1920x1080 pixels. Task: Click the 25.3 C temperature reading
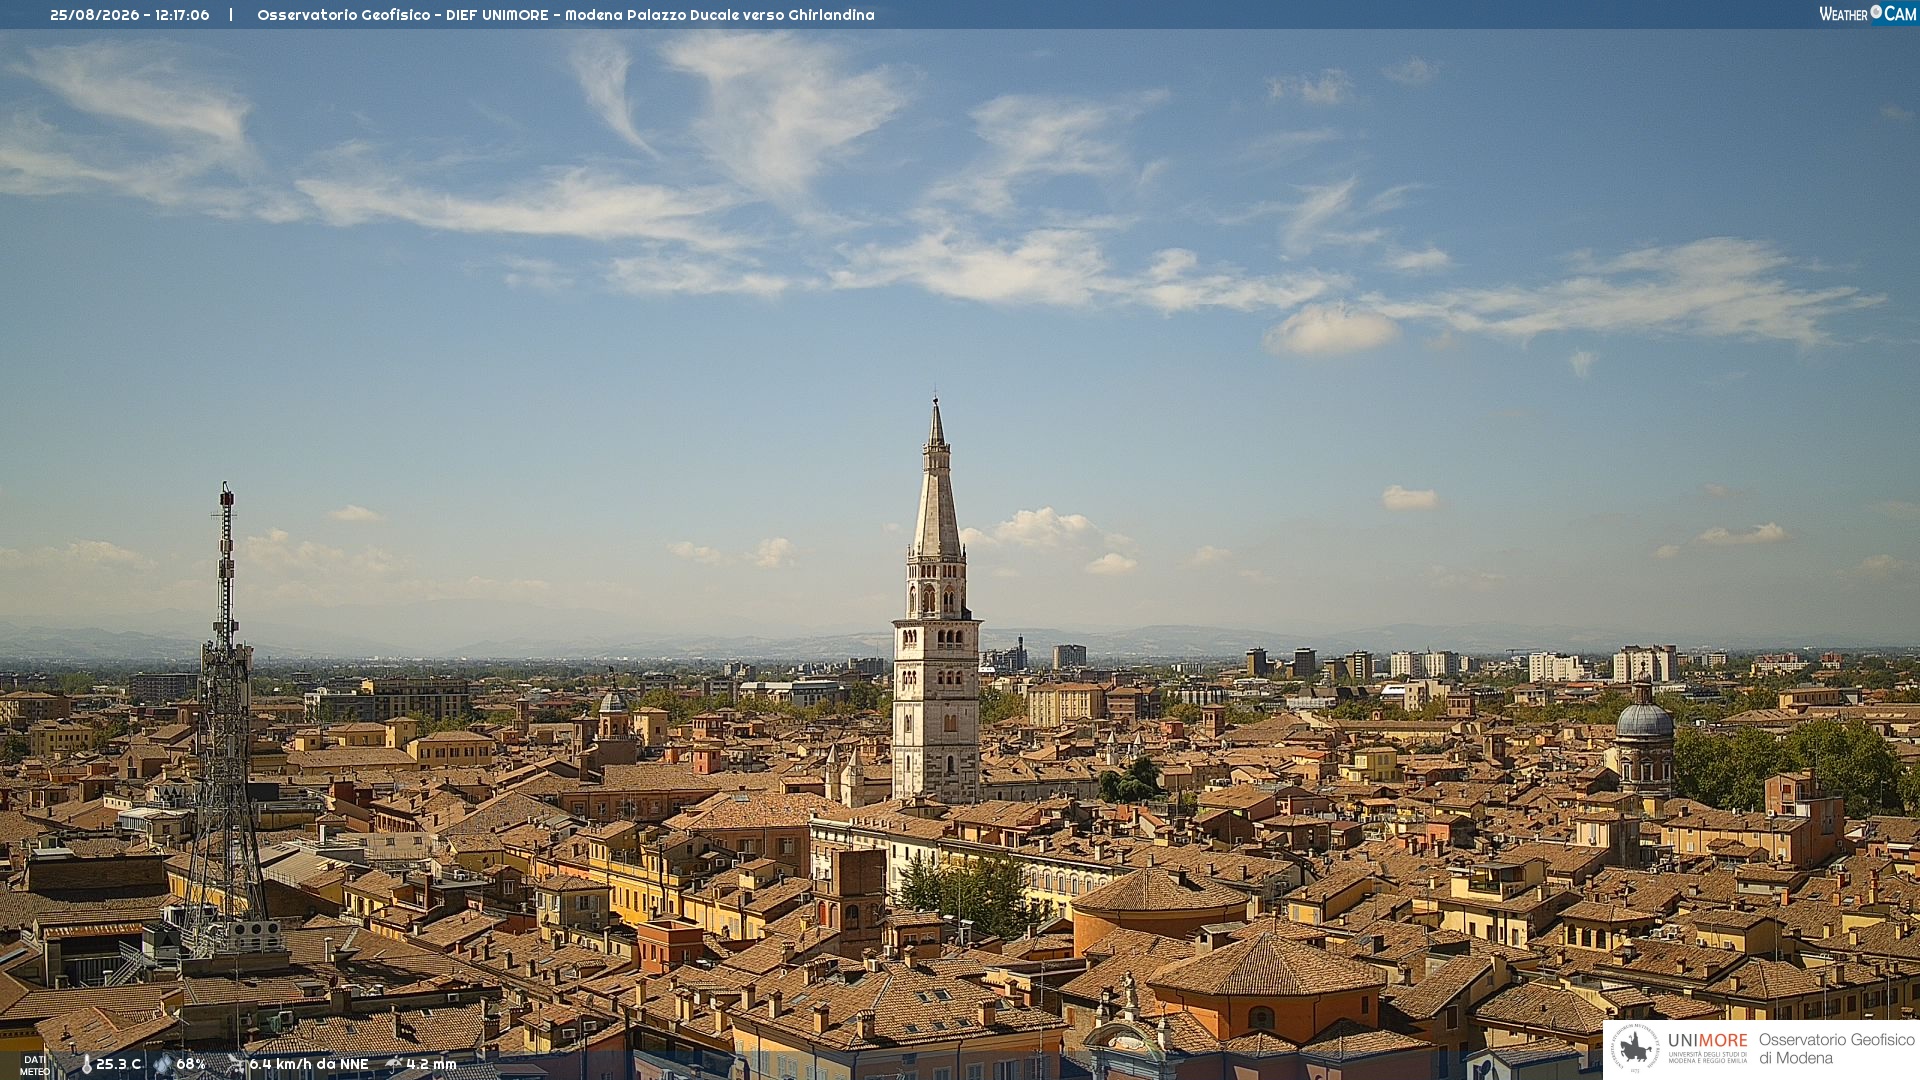point(118,1065)
